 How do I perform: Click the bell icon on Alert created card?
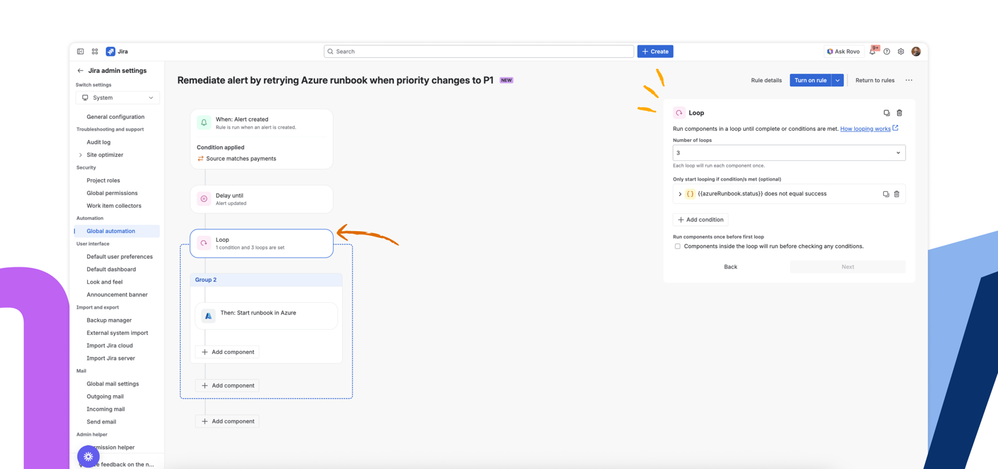click(204, 122)
